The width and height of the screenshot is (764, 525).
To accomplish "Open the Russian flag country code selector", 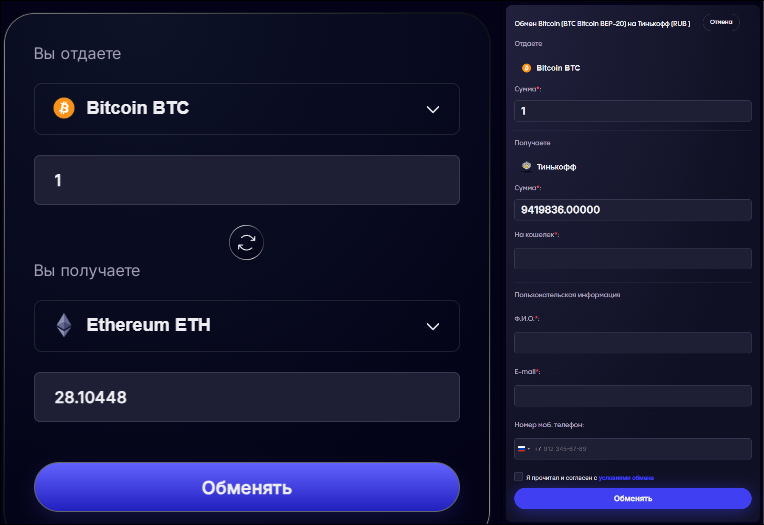I will [x=524, y=448].
